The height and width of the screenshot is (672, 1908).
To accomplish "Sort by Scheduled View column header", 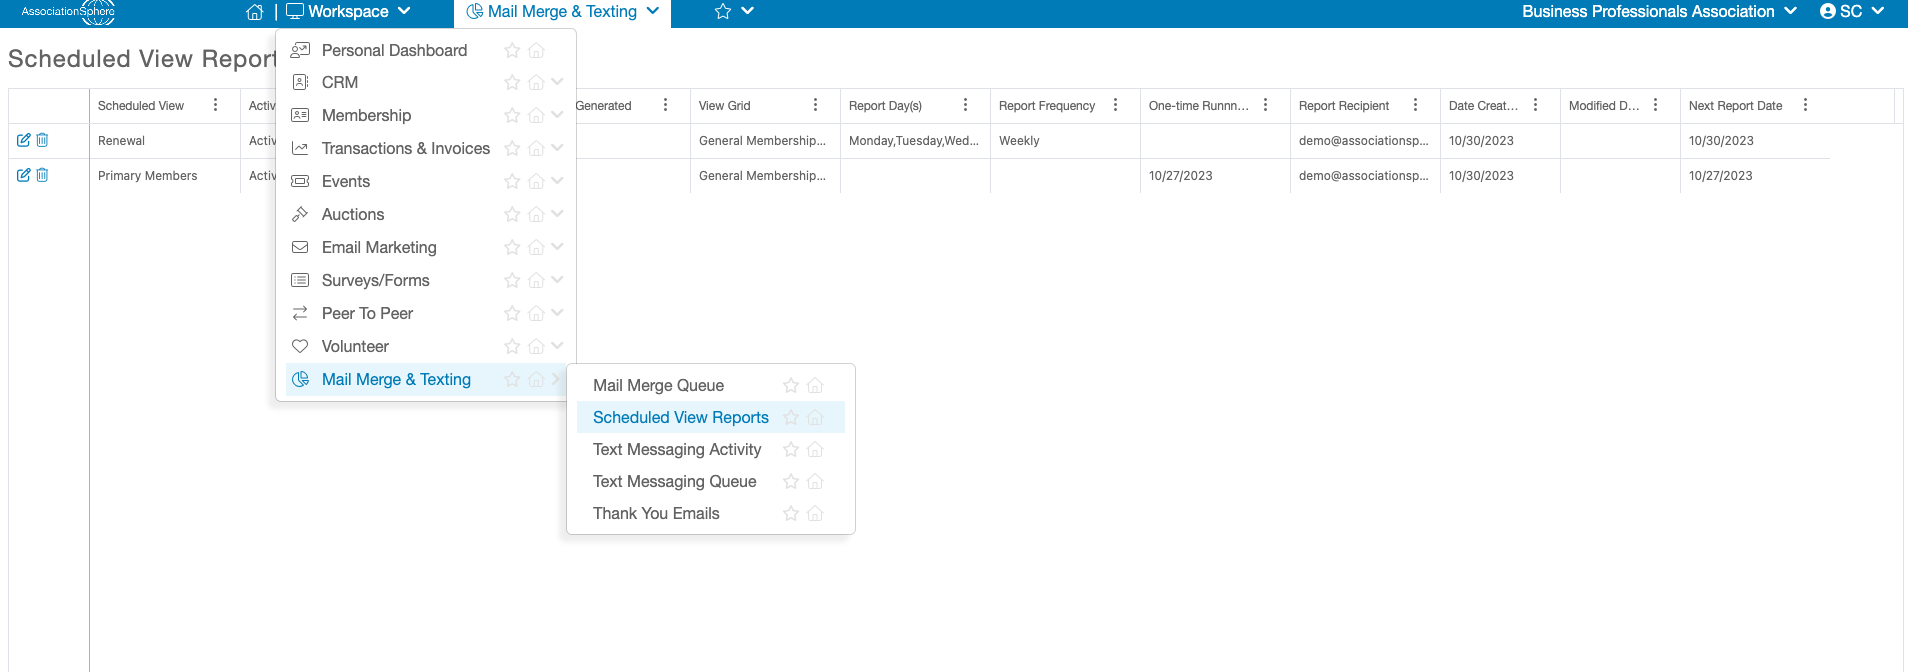I will (141, 106).
